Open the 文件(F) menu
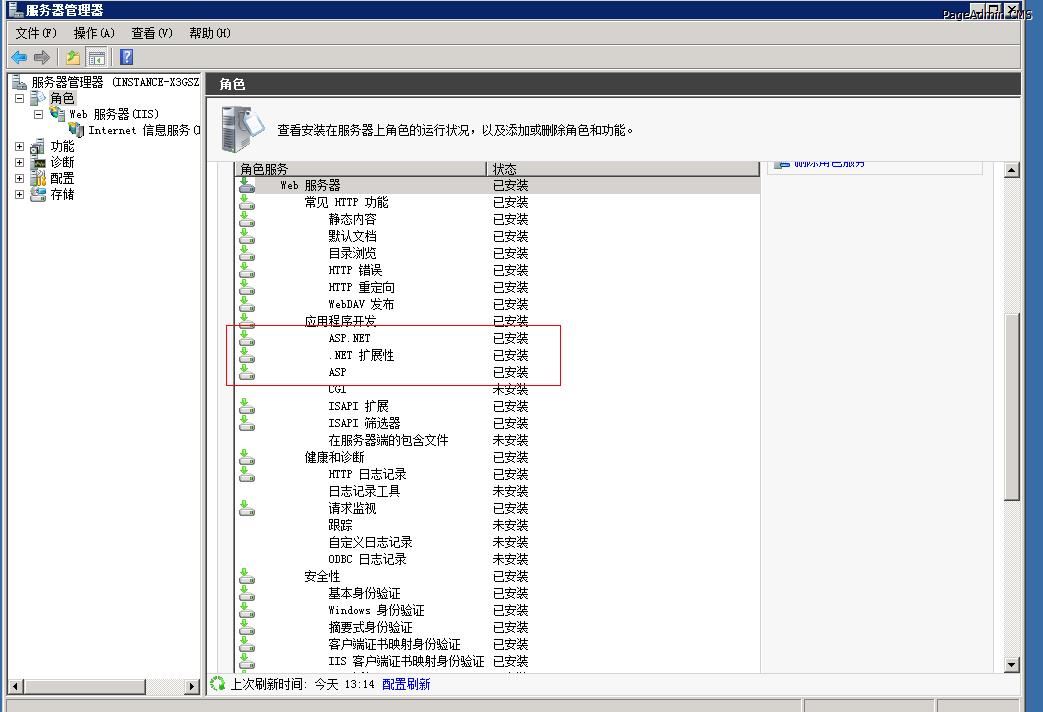Screen dimensions: 1043x712 click(x=36, y=33)
